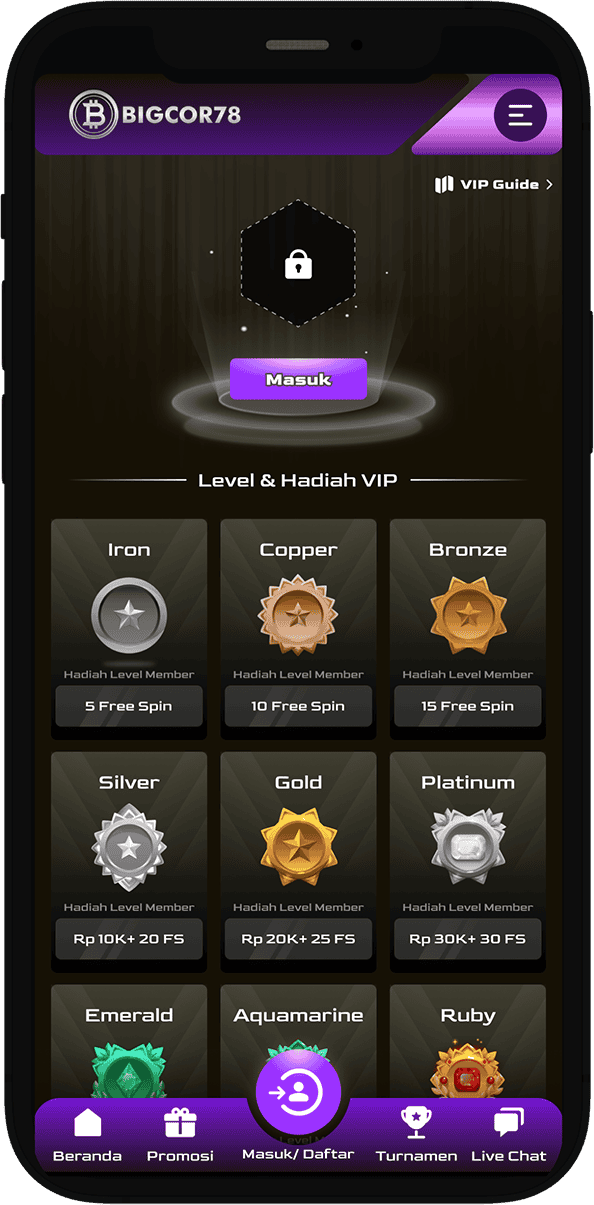The width and height of the screenshot is (594, 1205).
Task: Click the purple Masuk button
Action: click(x=298, y=380)
